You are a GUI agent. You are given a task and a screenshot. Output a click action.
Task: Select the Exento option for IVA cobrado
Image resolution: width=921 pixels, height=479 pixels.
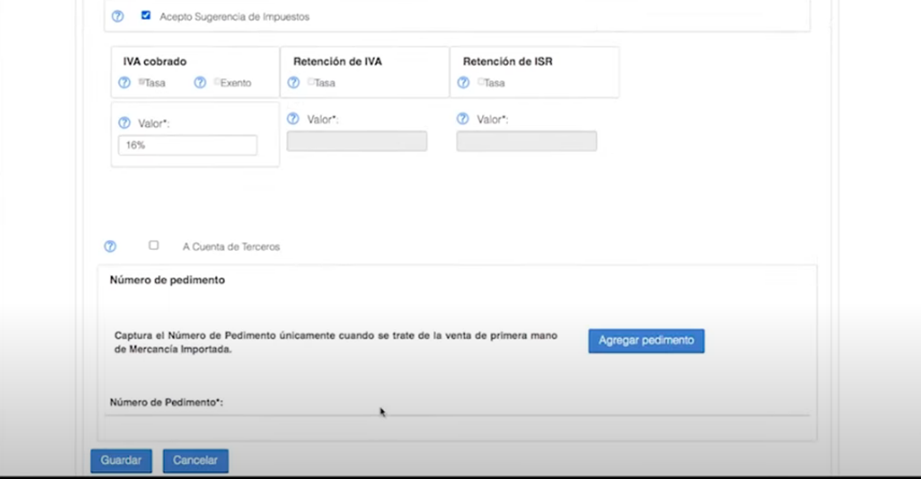tap(216, 82)
